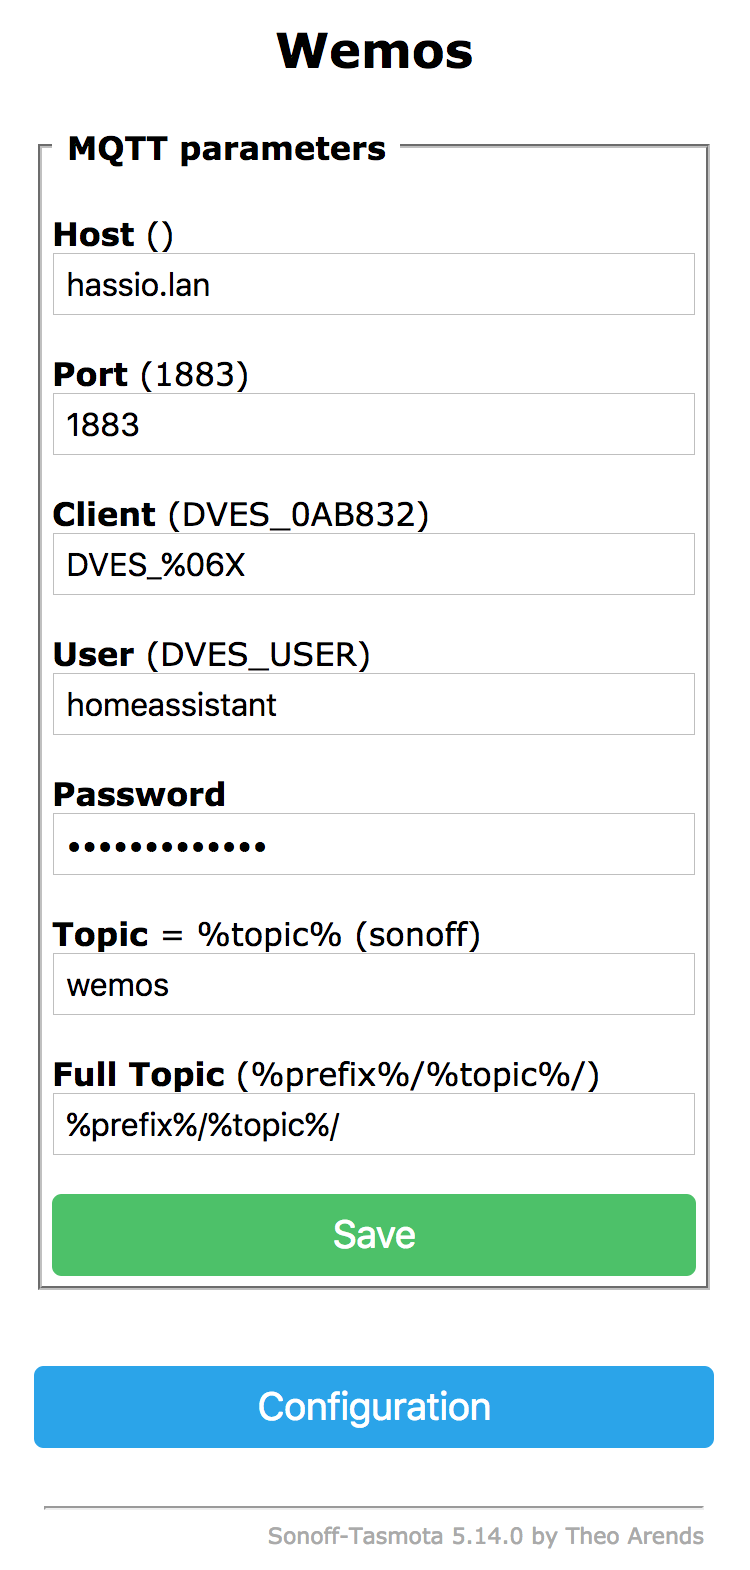
Task: Click the Wemos page heading
Action: click(x=375, y=51)
